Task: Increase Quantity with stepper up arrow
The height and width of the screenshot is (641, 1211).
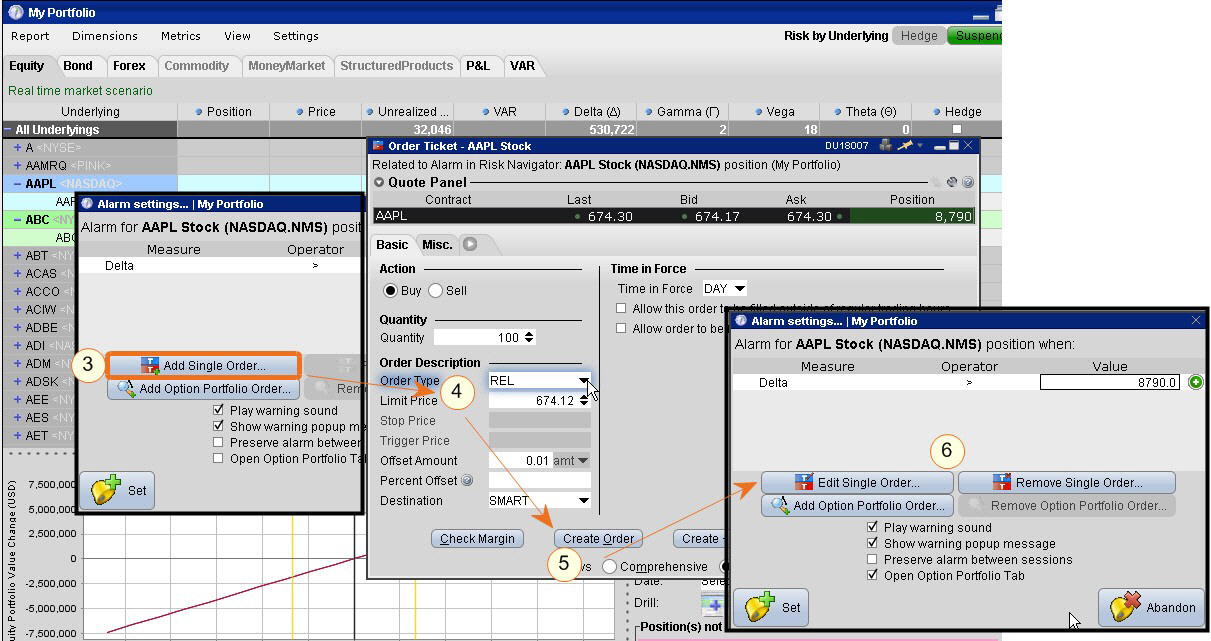Action: (x=529, y=334)
